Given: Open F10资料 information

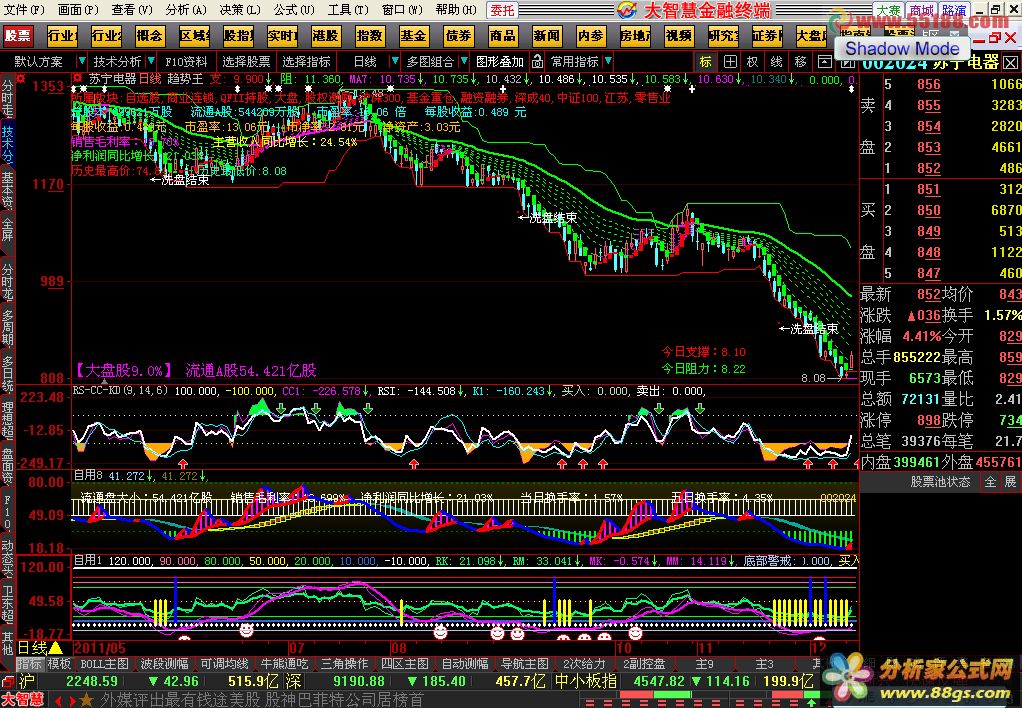Looking at the screenshot, I should coord(186,62).
